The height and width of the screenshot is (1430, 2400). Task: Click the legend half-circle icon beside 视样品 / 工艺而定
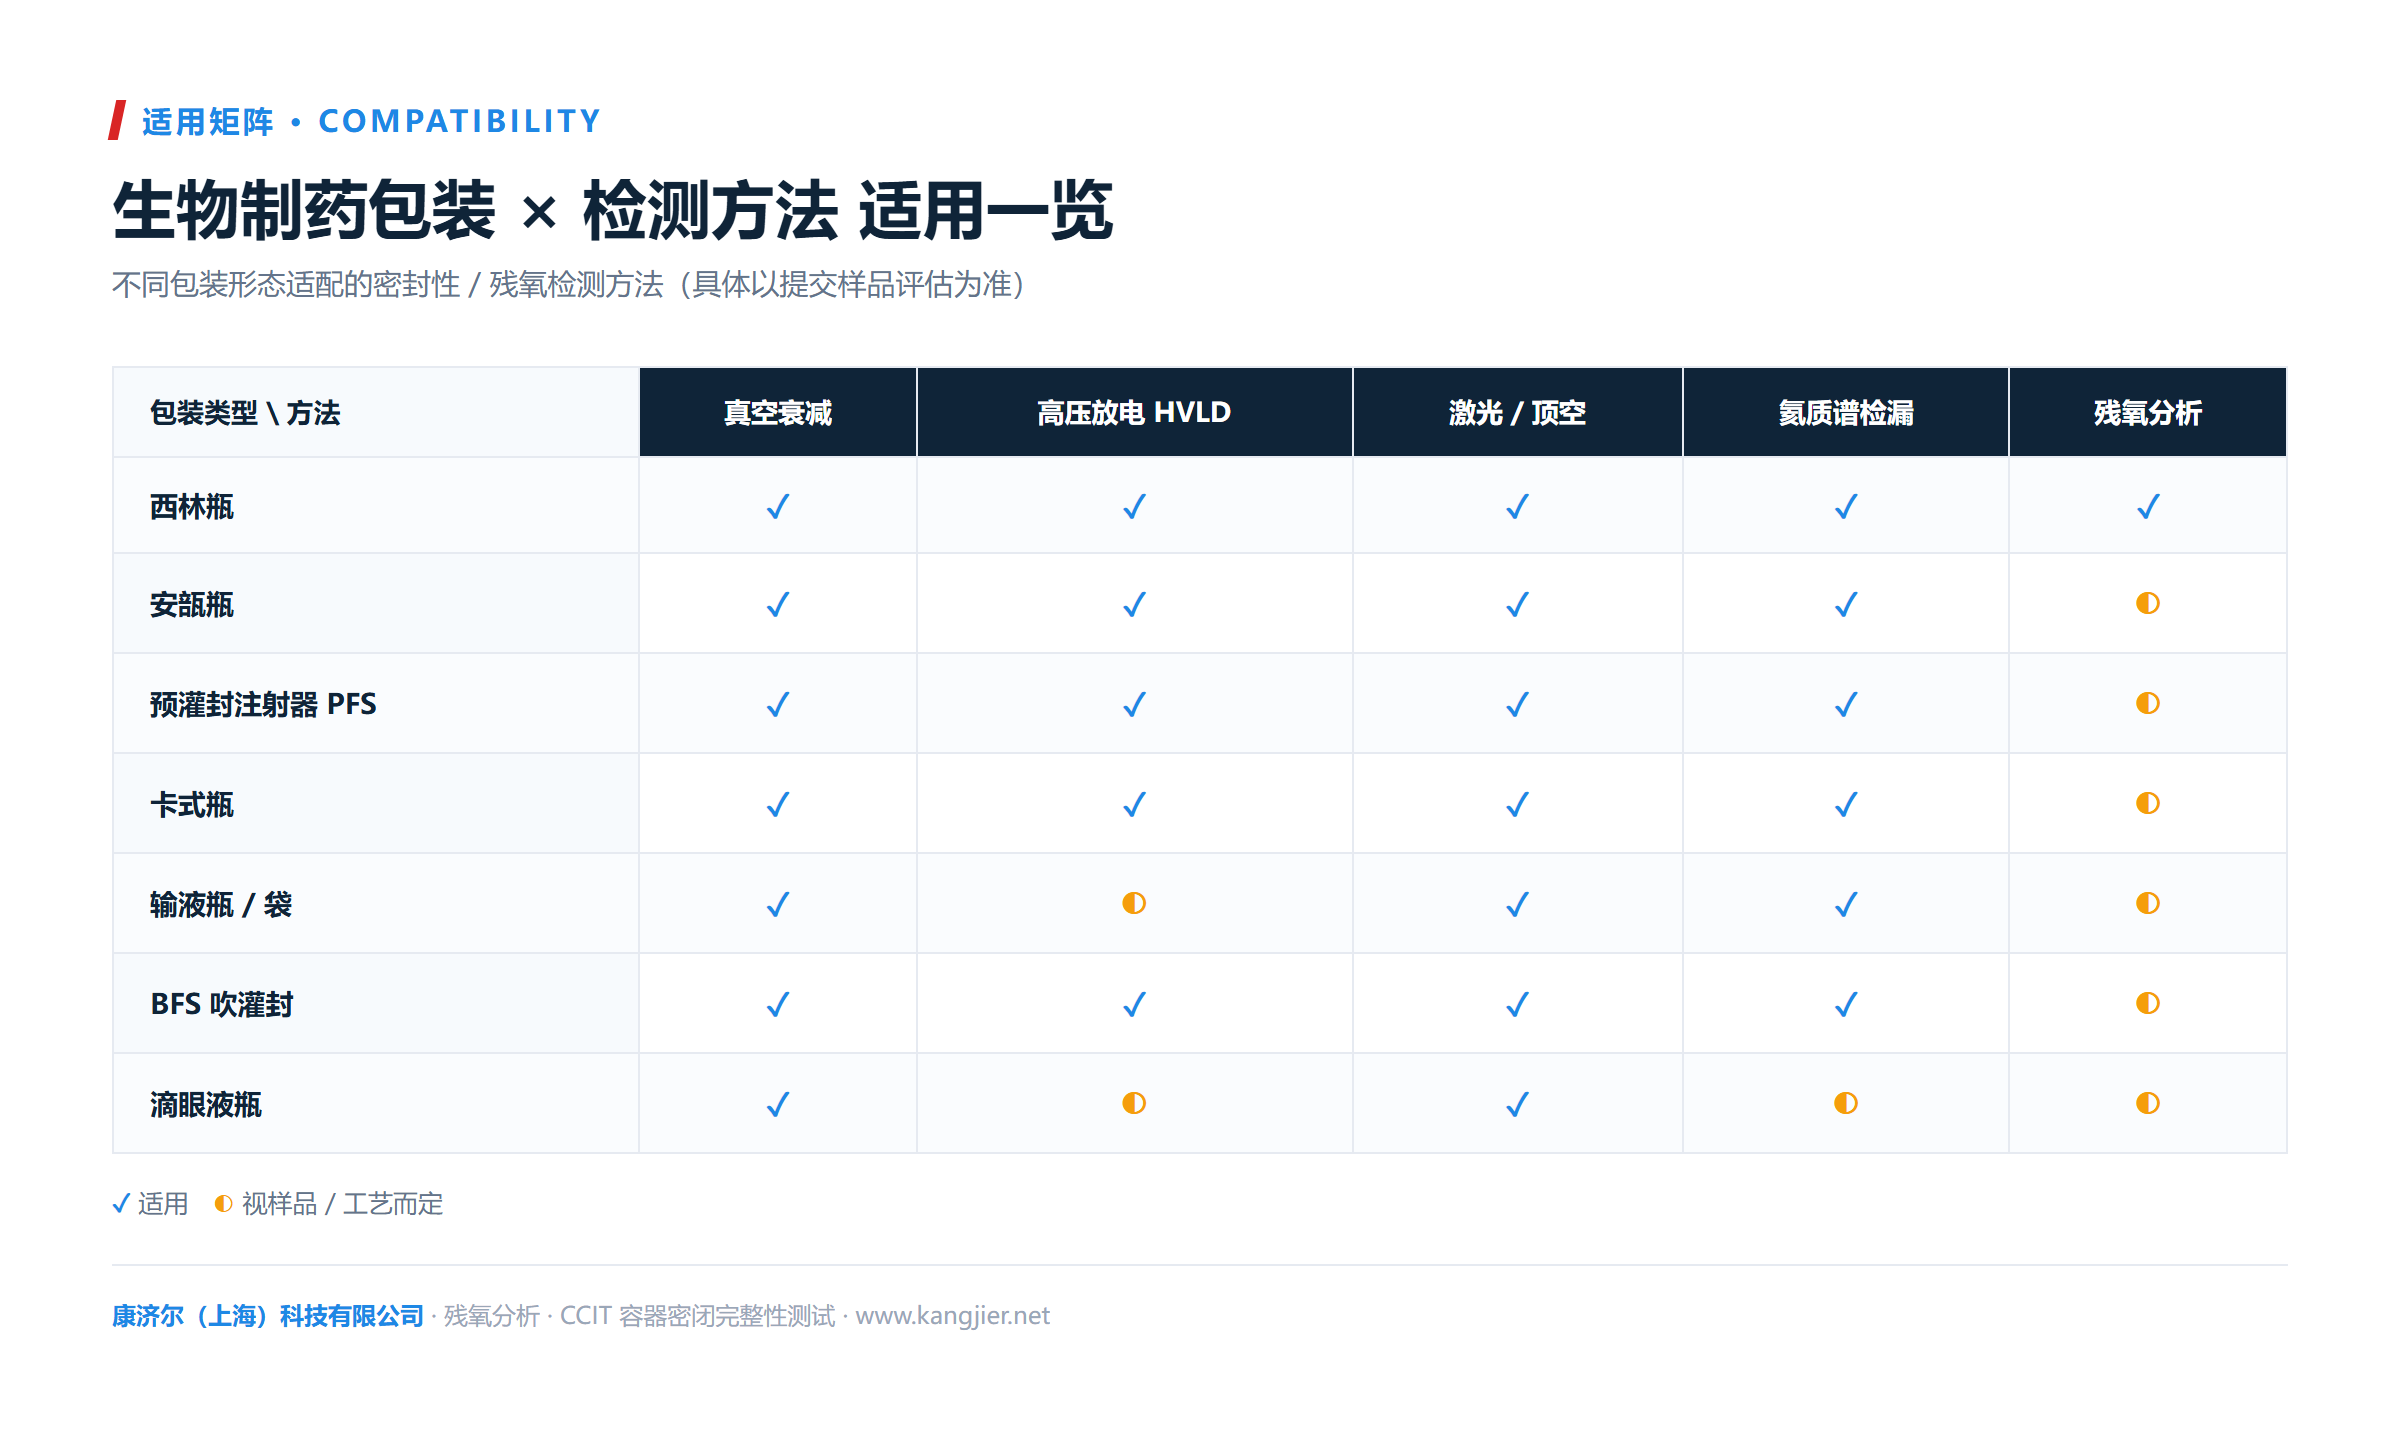click(x=224, y=1204)
